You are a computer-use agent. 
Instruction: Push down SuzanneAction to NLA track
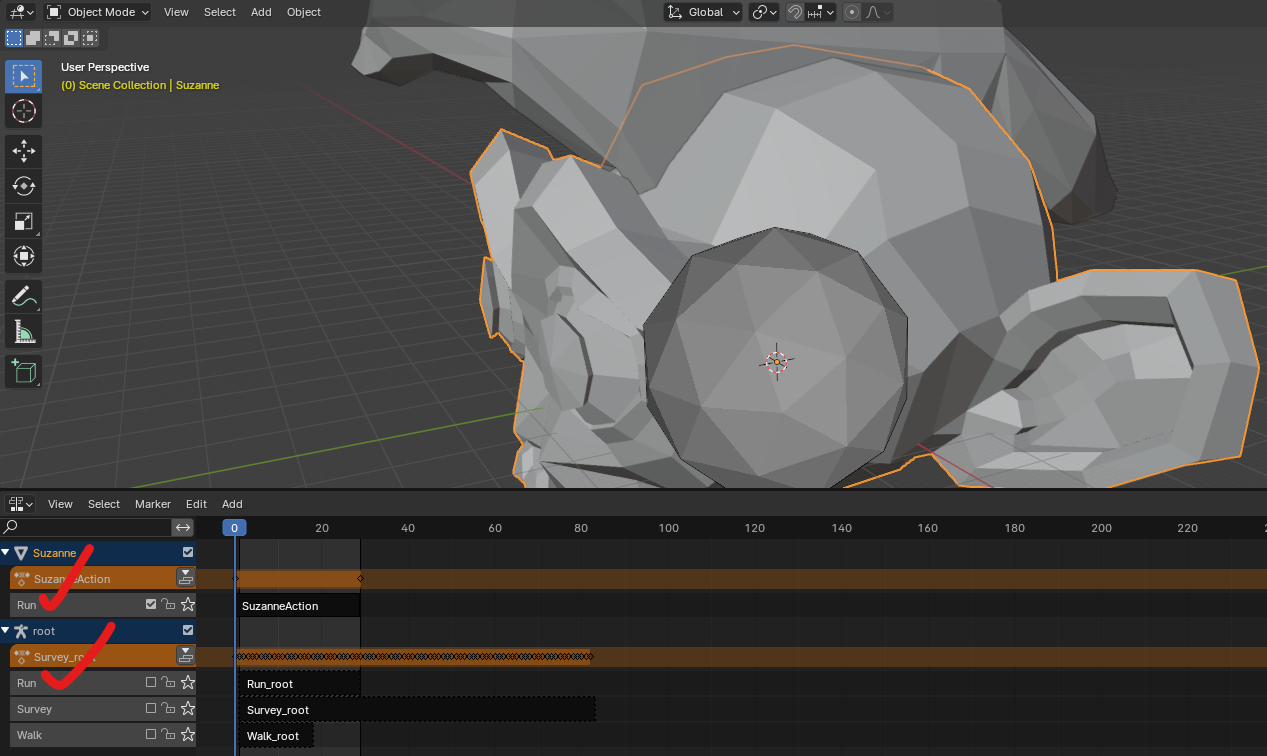pos(185,577)
